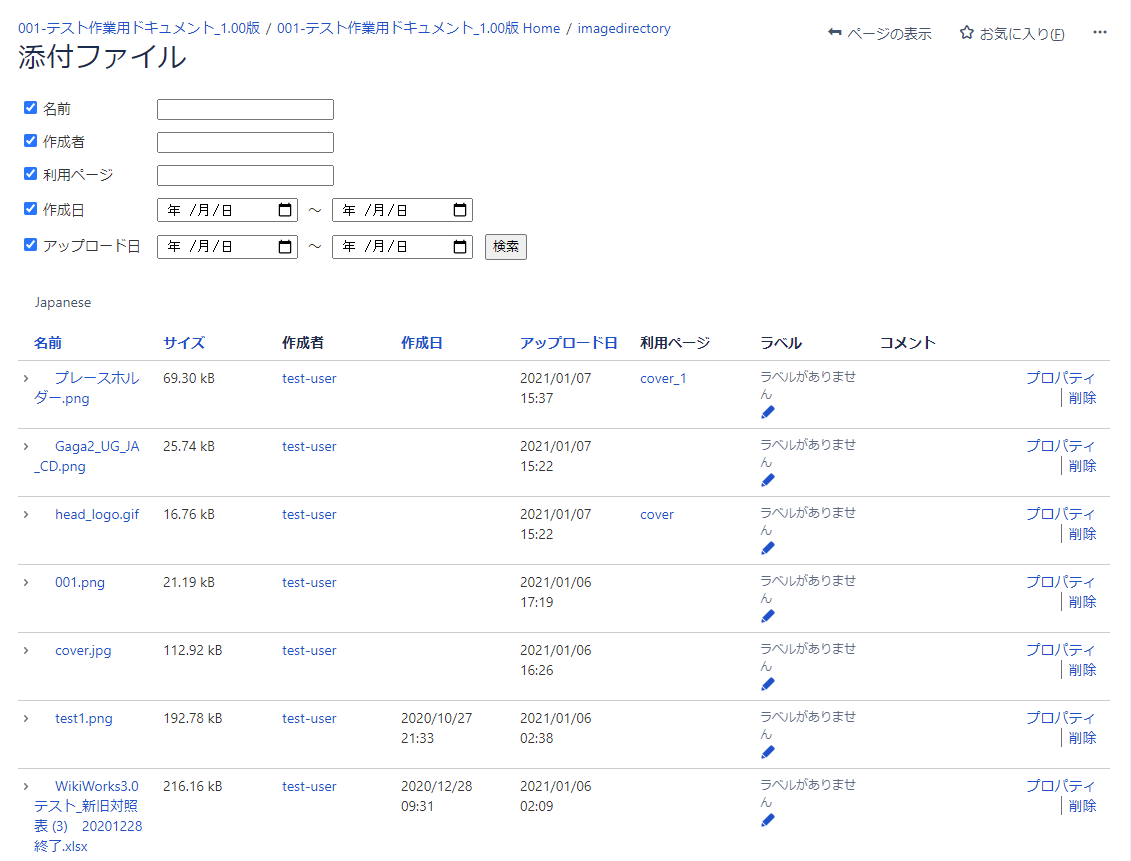
Task: Click the pencil icon in the test1.png row
Action: click(768, 752)
